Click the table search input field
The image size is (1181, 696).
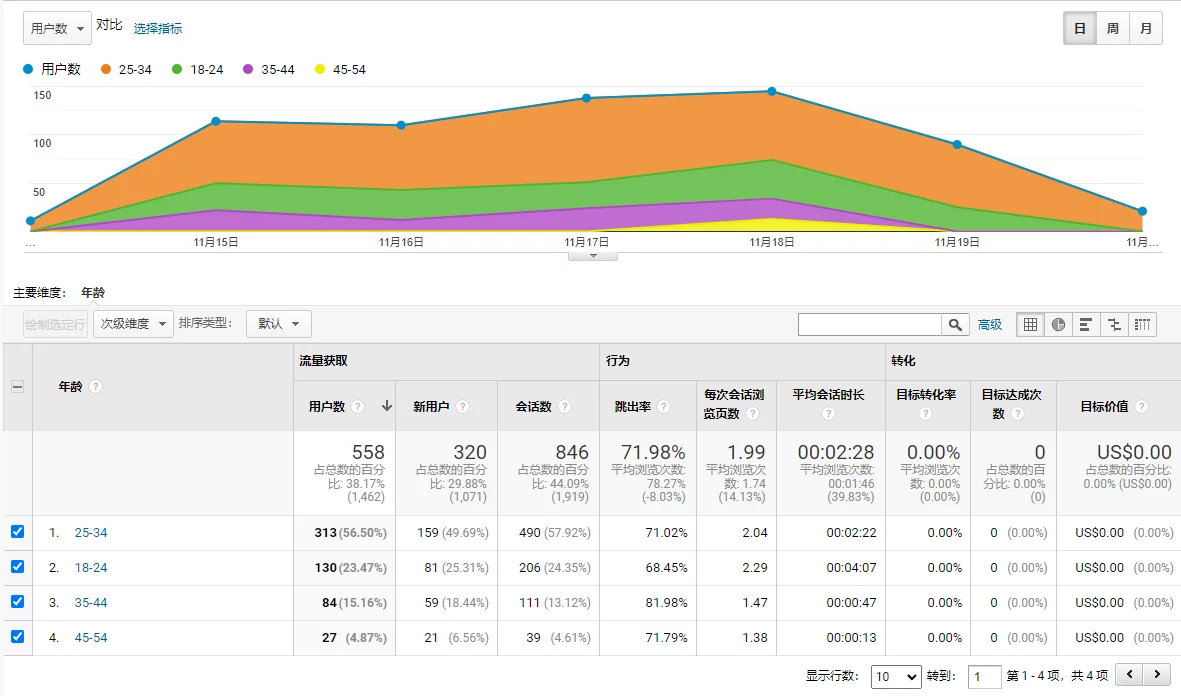pyautogui.click(x=869, y=324)
